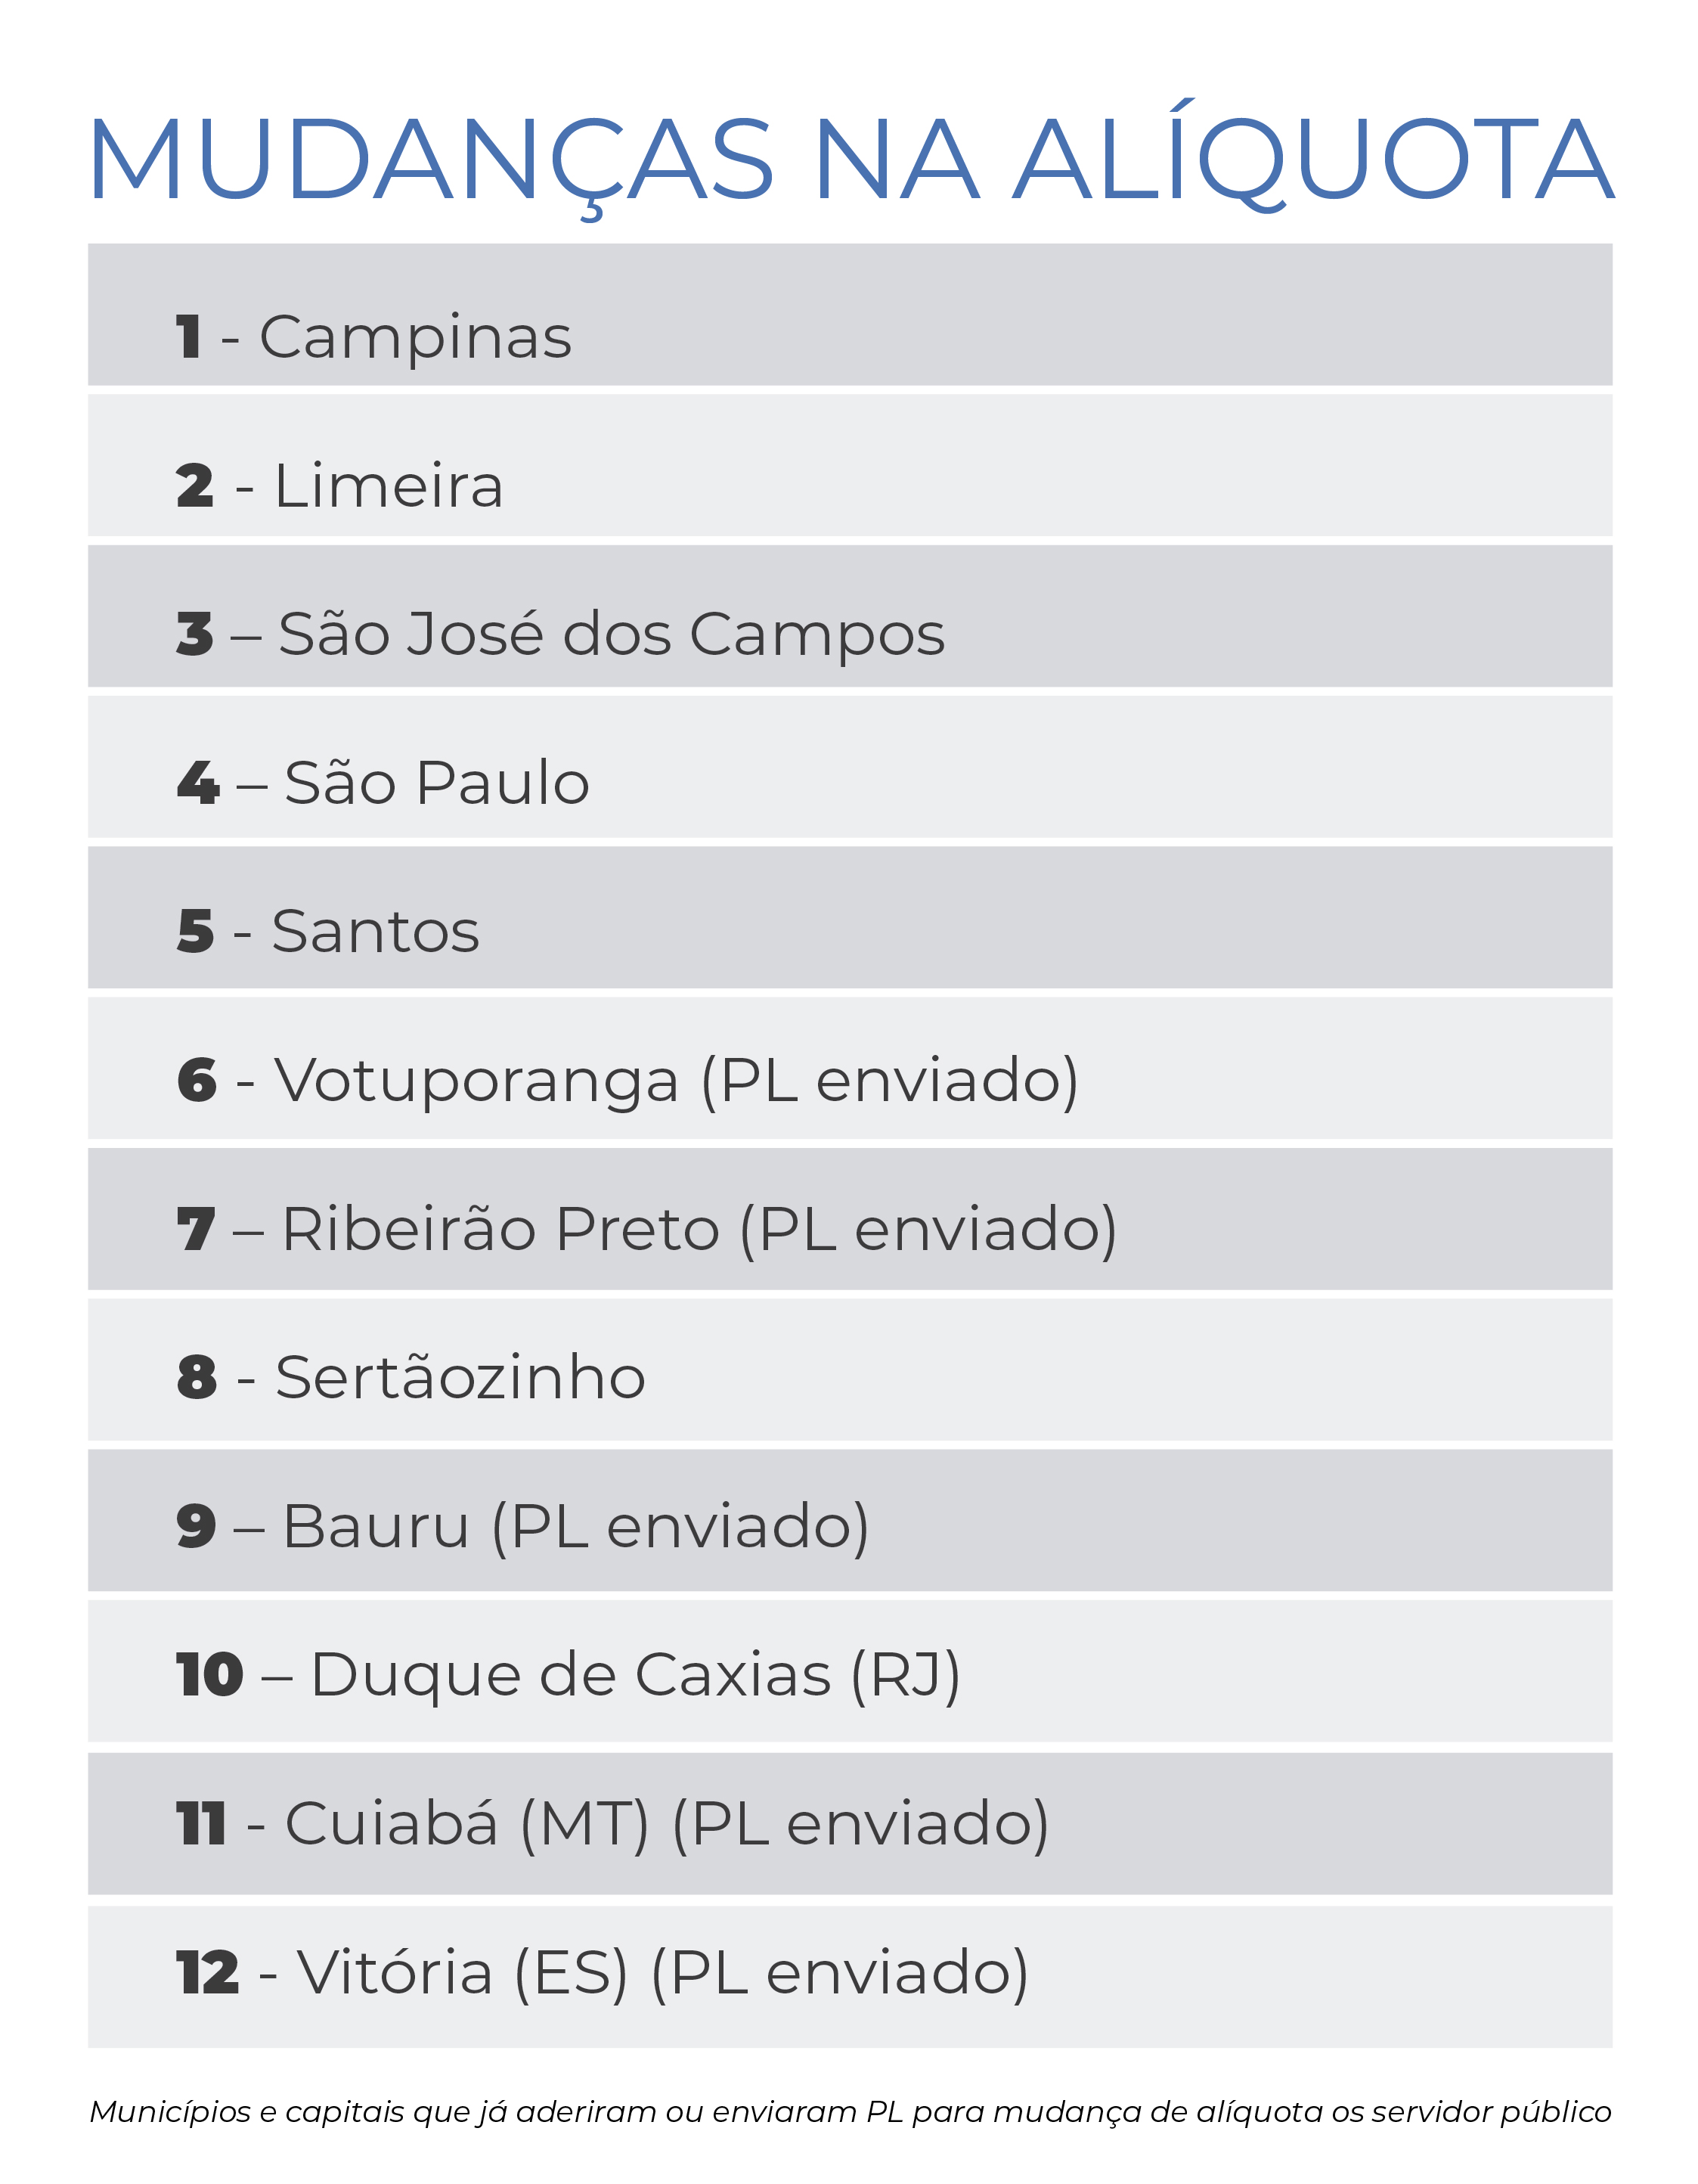The height and width of the screenshot is (2184, 1698).
Task: Select the Santos entry
Action: [375, 932]
